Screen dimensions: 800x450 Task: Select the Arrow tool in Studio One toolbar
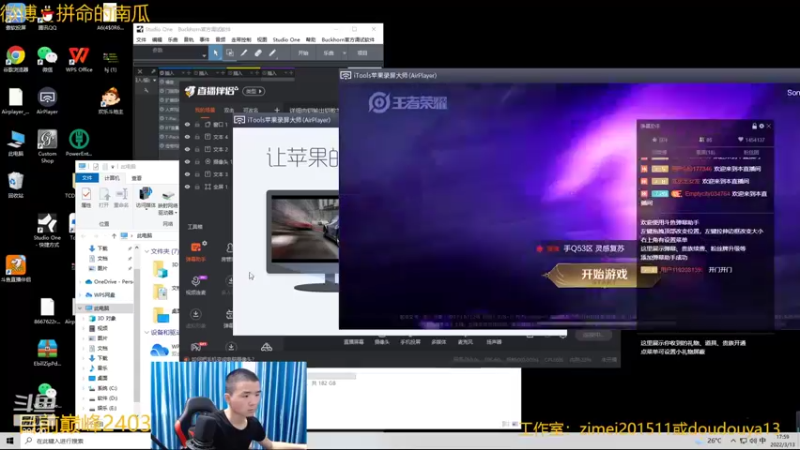[215, 53]
